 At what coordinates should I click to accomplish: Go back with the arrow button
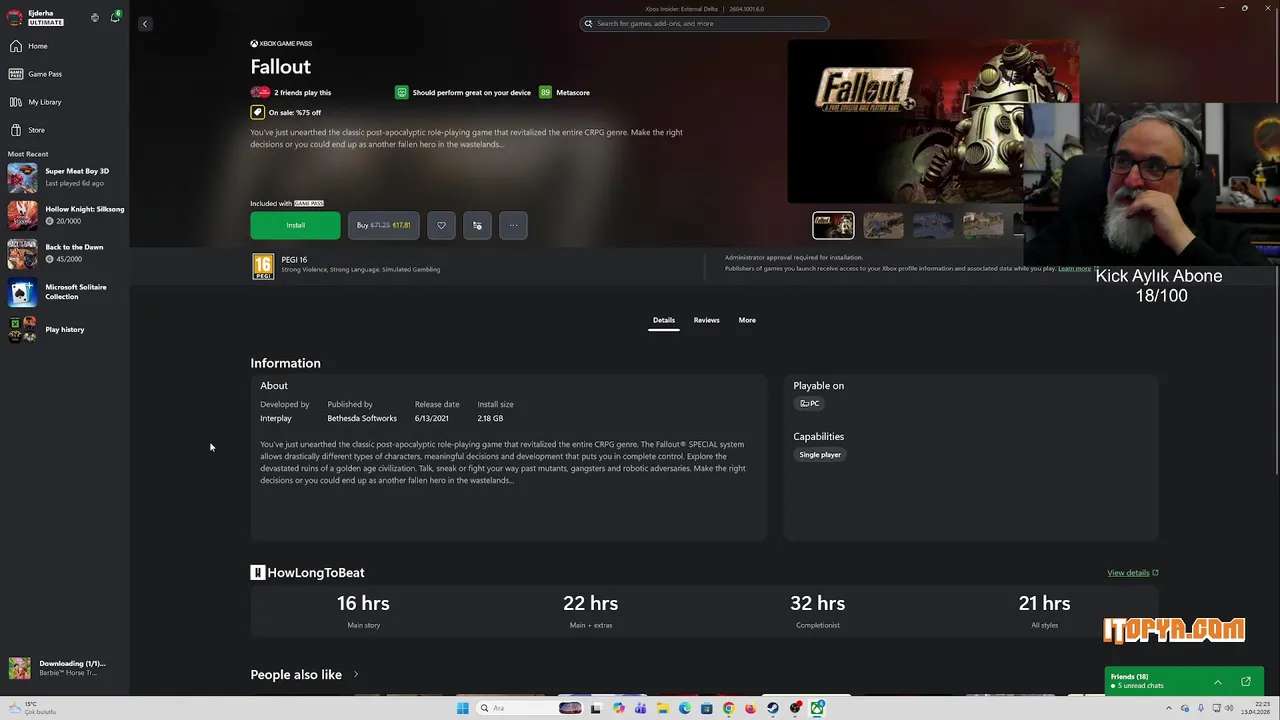[144, 23]
